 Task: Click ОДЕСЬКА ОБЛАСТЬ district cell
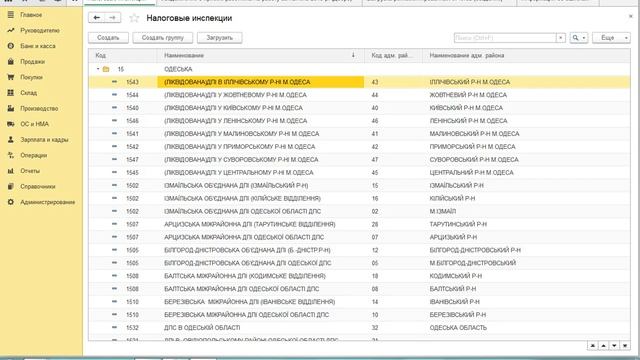pyautogui.click(x=458, y=328)
